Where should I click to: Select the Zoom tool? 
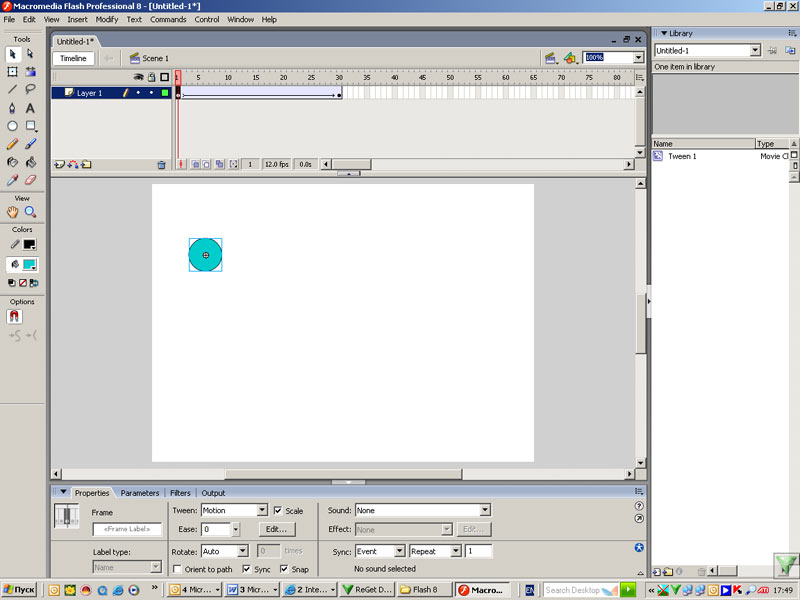[31, 212]
